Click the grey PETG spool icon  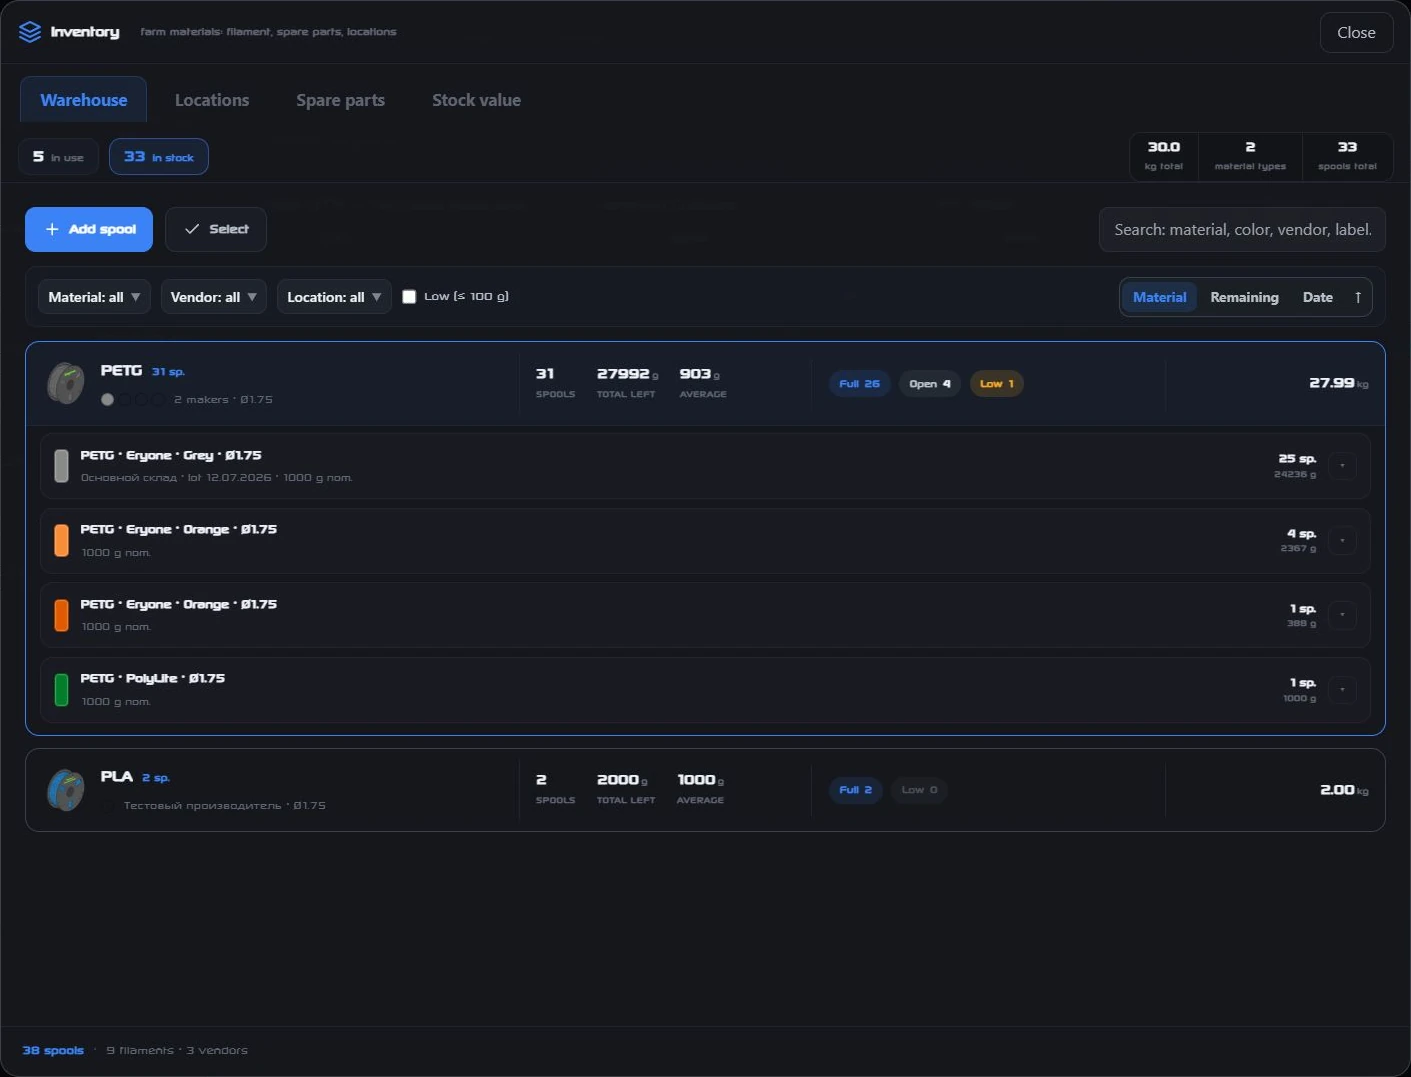point(66,384)
